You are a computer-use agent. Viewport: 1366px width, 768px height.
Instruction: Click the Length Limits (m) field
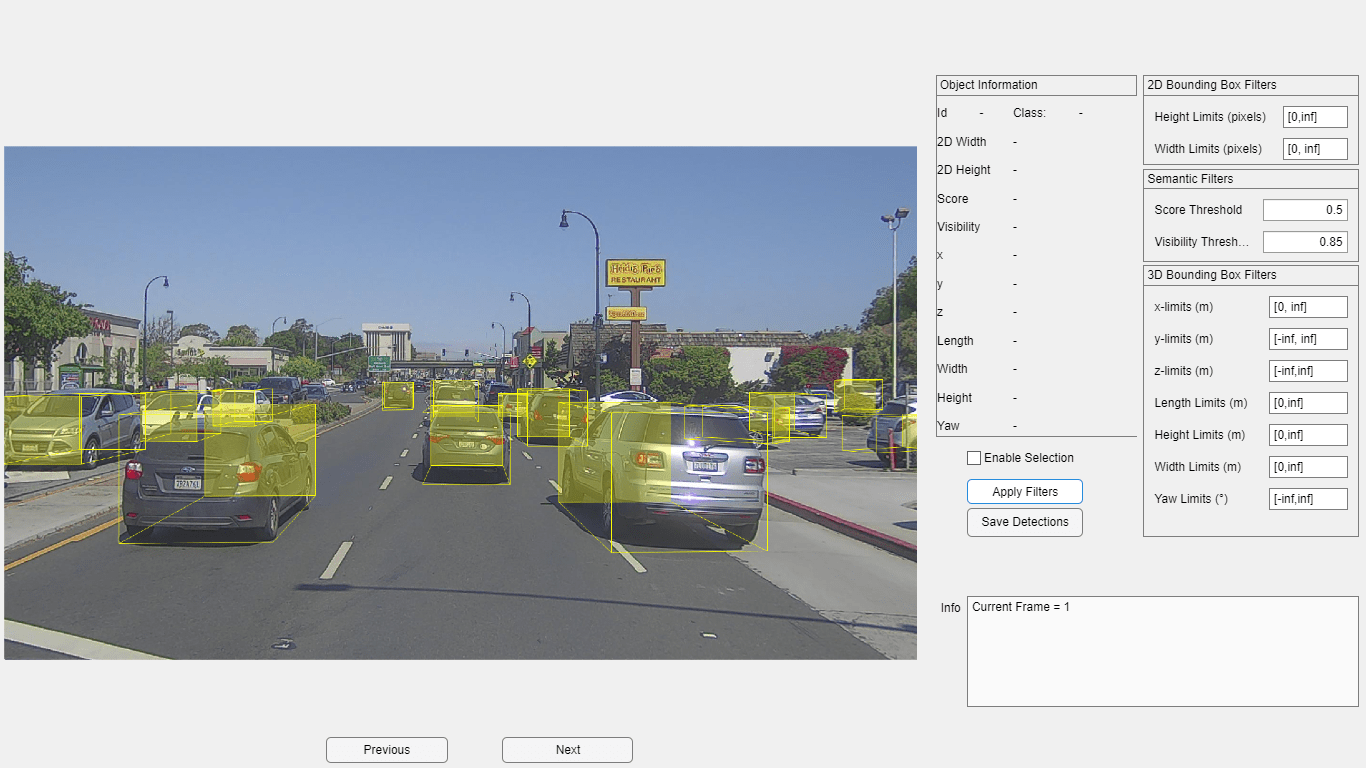pyautogui.click(x=1308, y=403)
